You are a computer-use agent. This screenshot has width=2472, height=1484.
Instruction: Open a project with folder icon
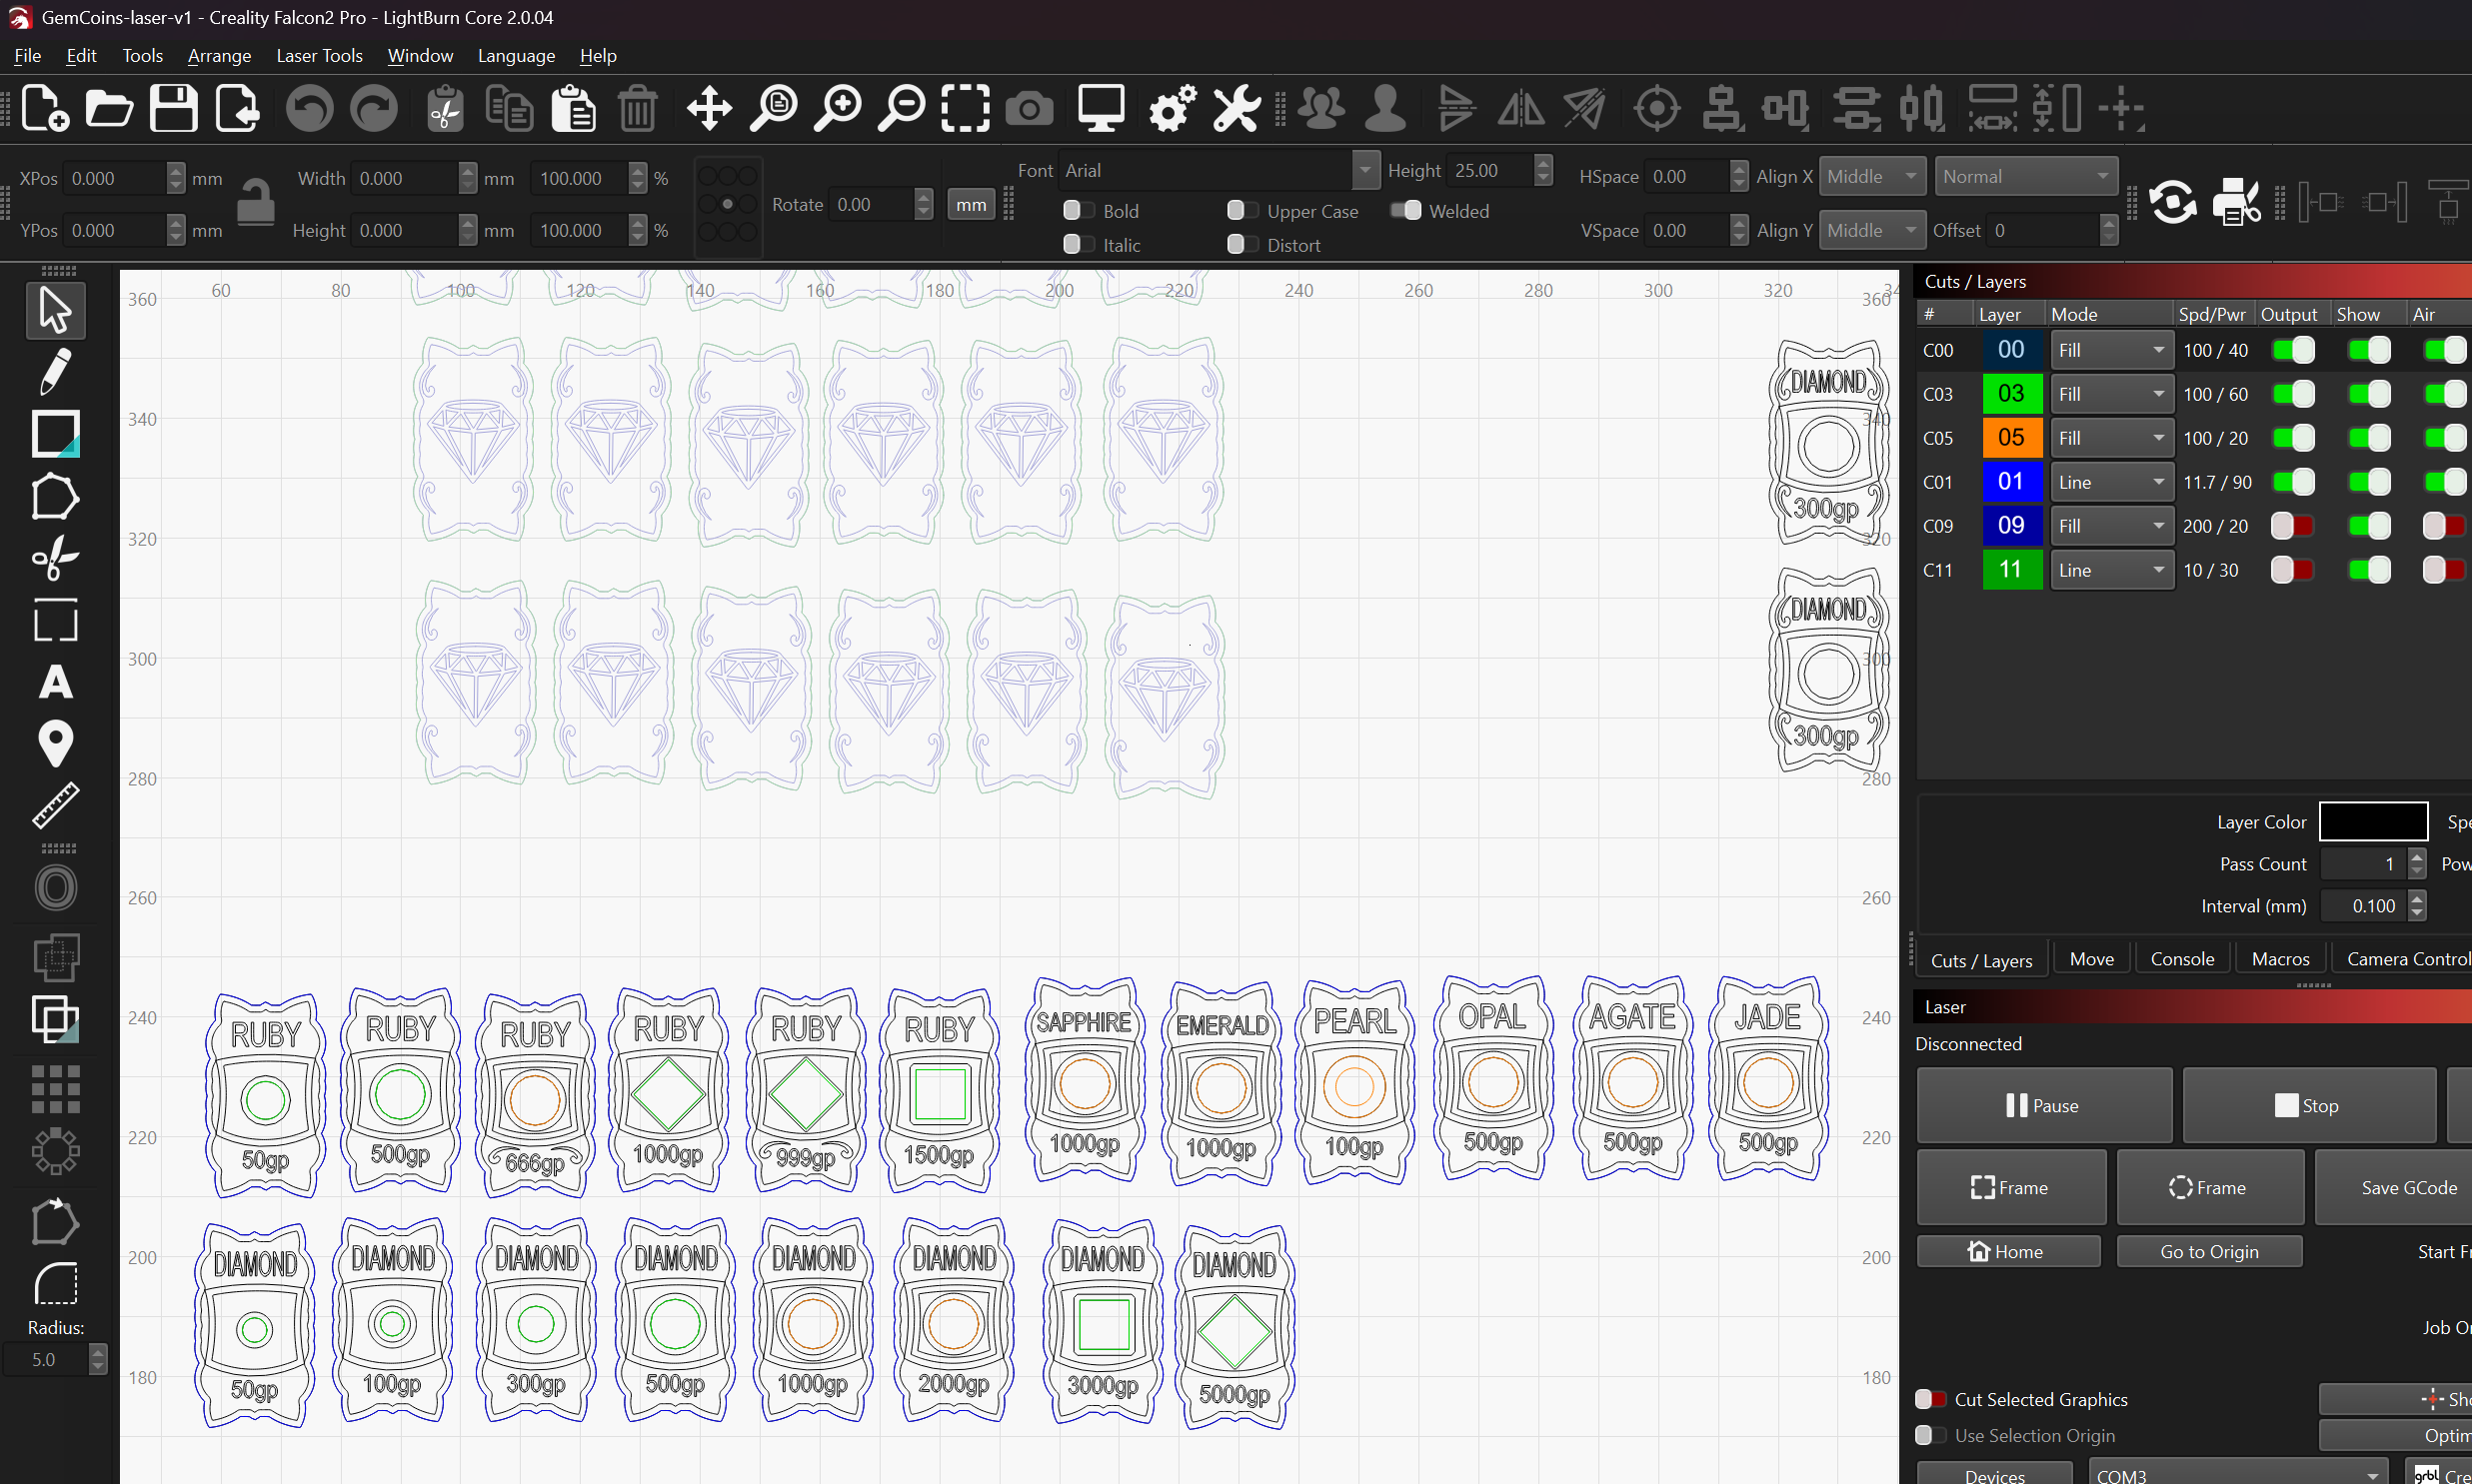click(x=109, y=108)
